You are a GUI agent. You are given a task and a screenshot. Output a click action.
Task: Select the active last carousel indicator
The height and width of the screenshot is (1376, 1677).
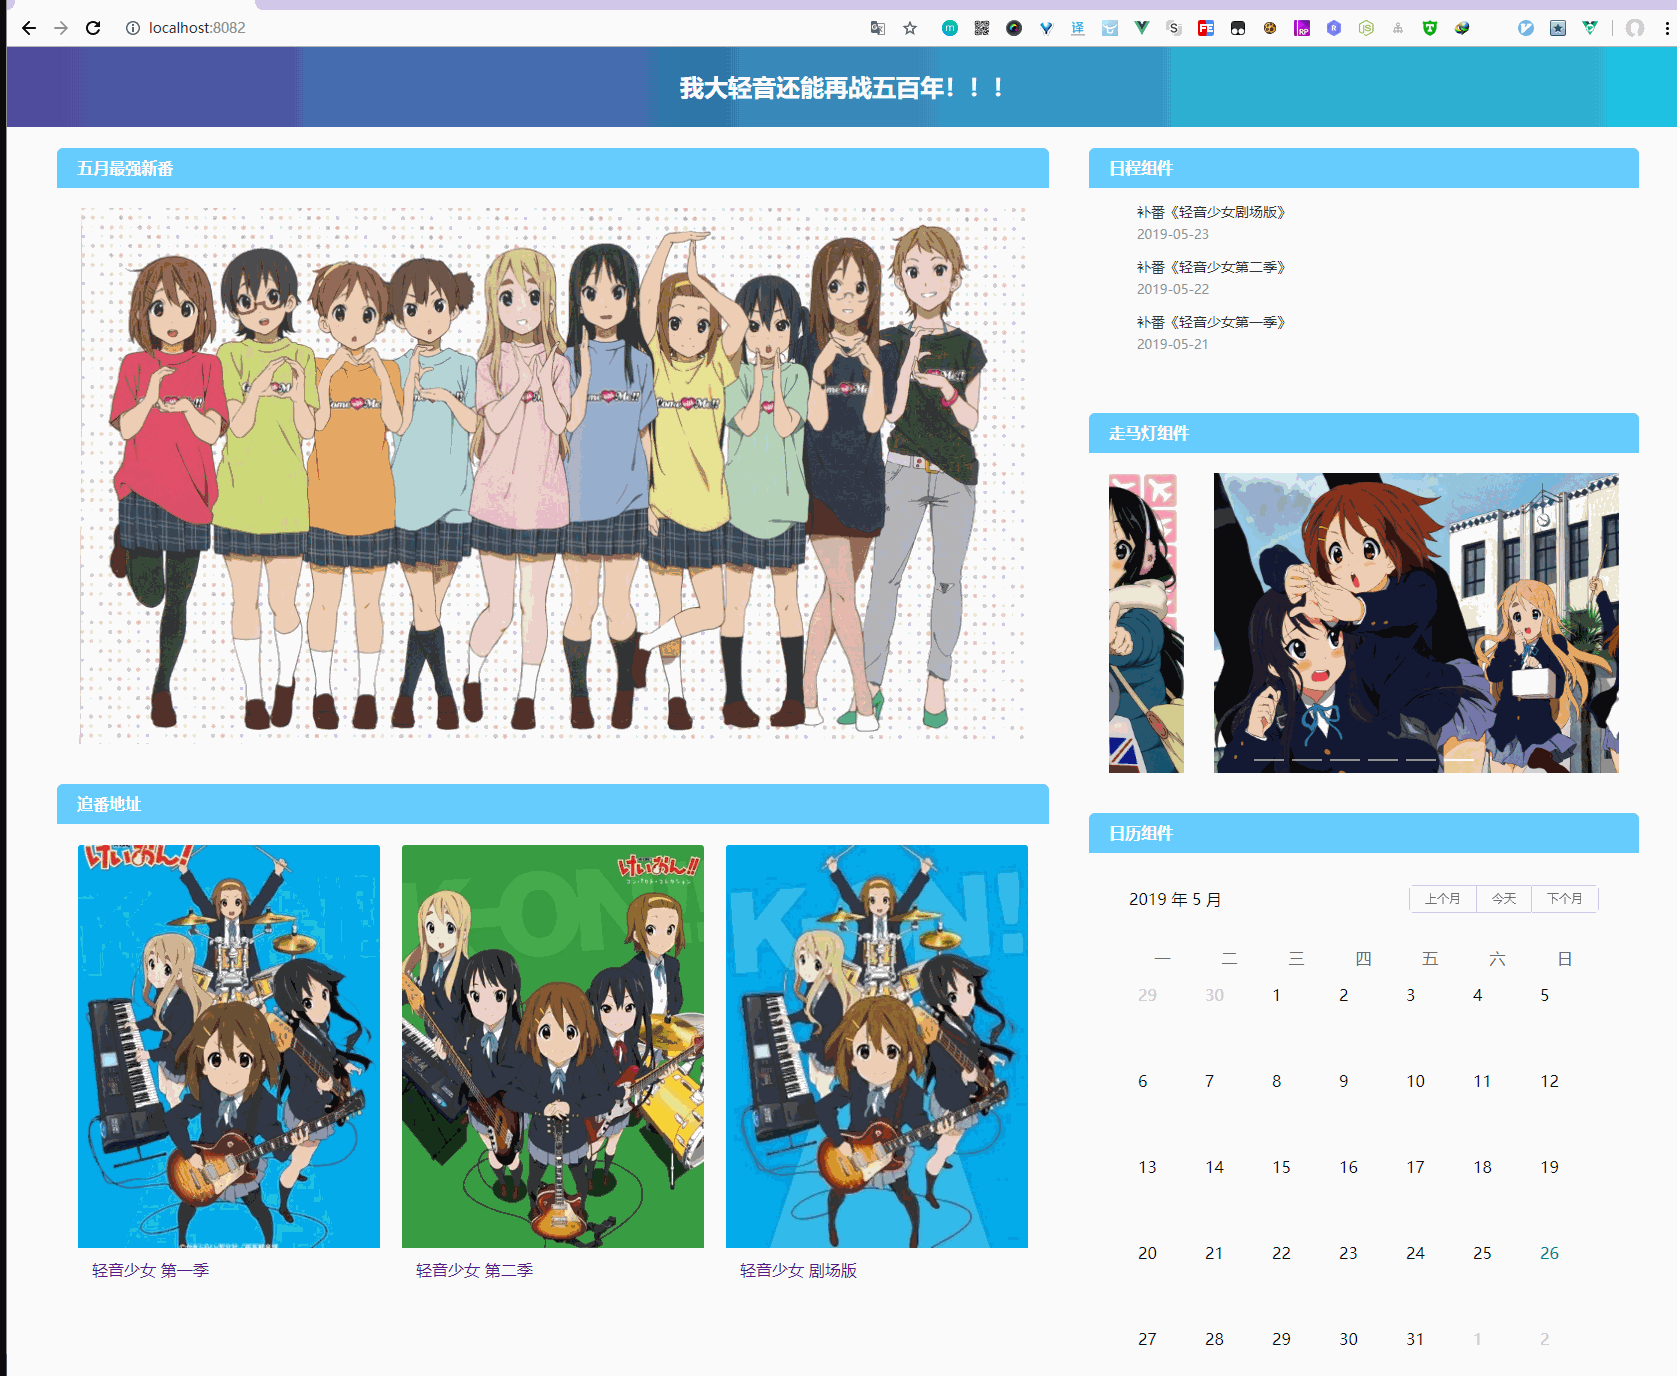pyautogui.click(x=1459, y=760)
